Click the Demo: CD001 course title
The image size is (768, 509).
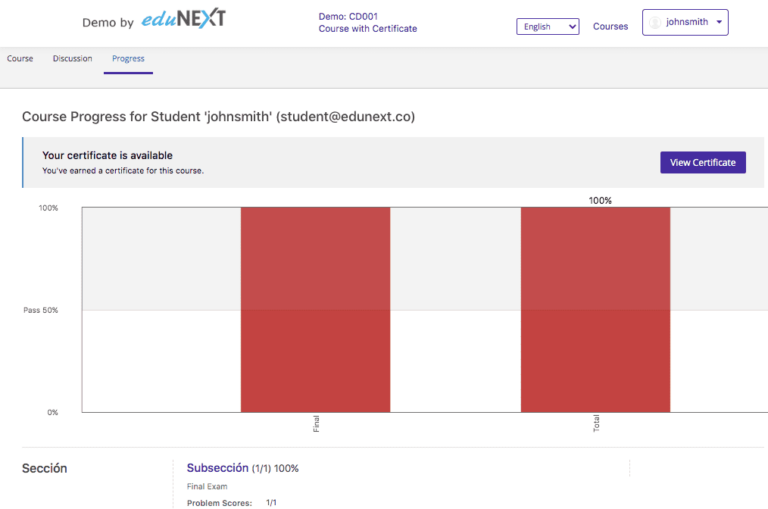click(x=348, y=17)
